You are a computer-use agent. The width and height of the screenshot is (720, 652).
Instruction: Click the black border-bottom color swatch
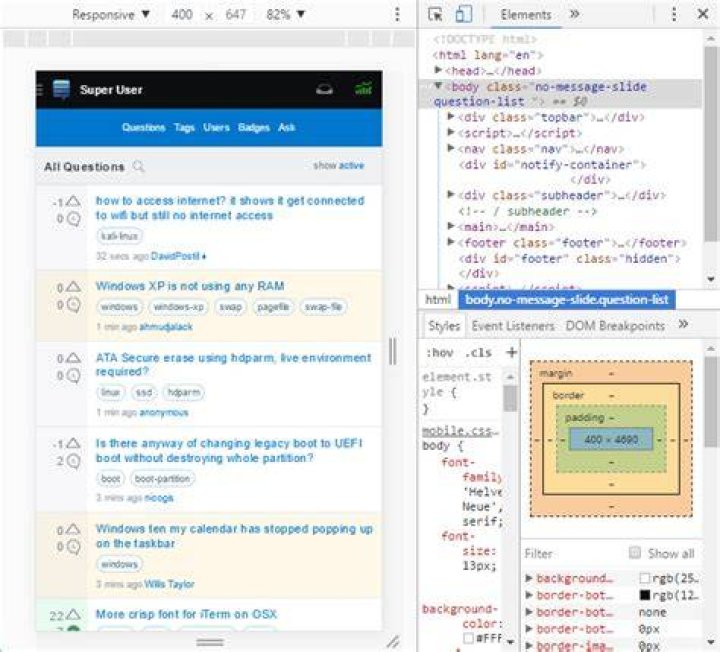point(644,595)
